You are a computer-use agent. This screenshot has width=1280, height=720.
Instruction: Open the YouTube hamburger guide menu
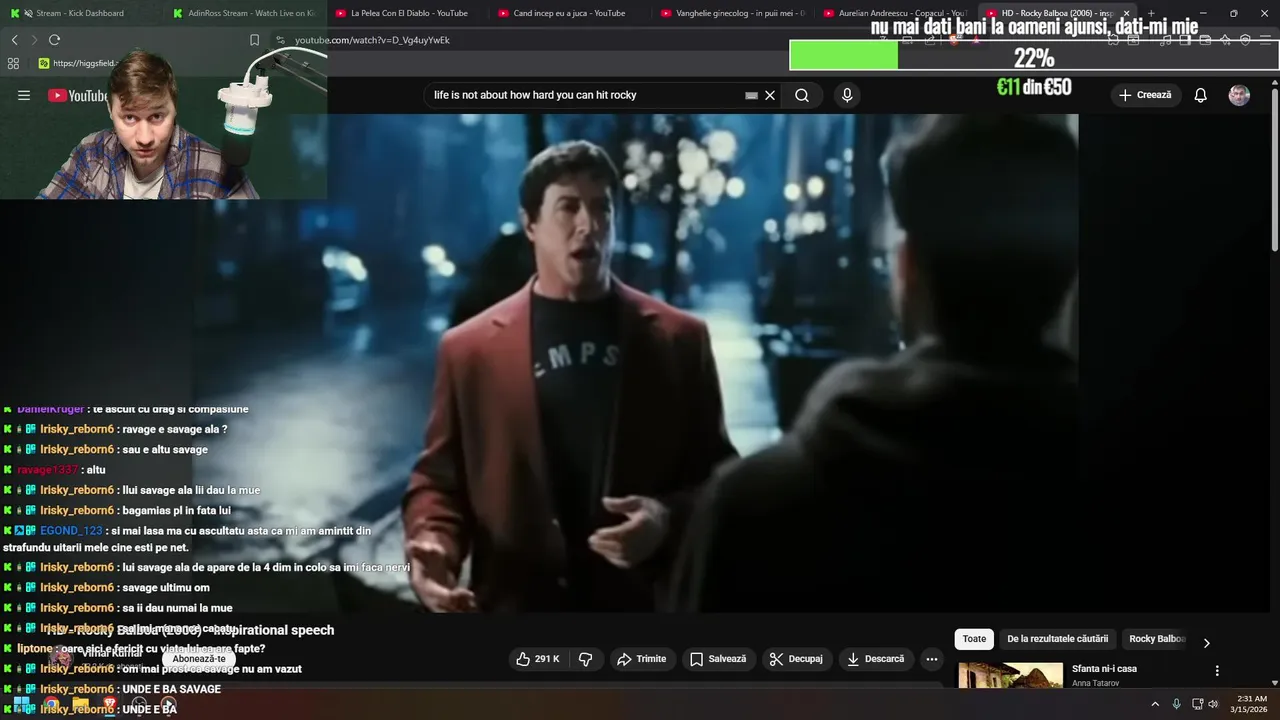(x=24, y=95)
